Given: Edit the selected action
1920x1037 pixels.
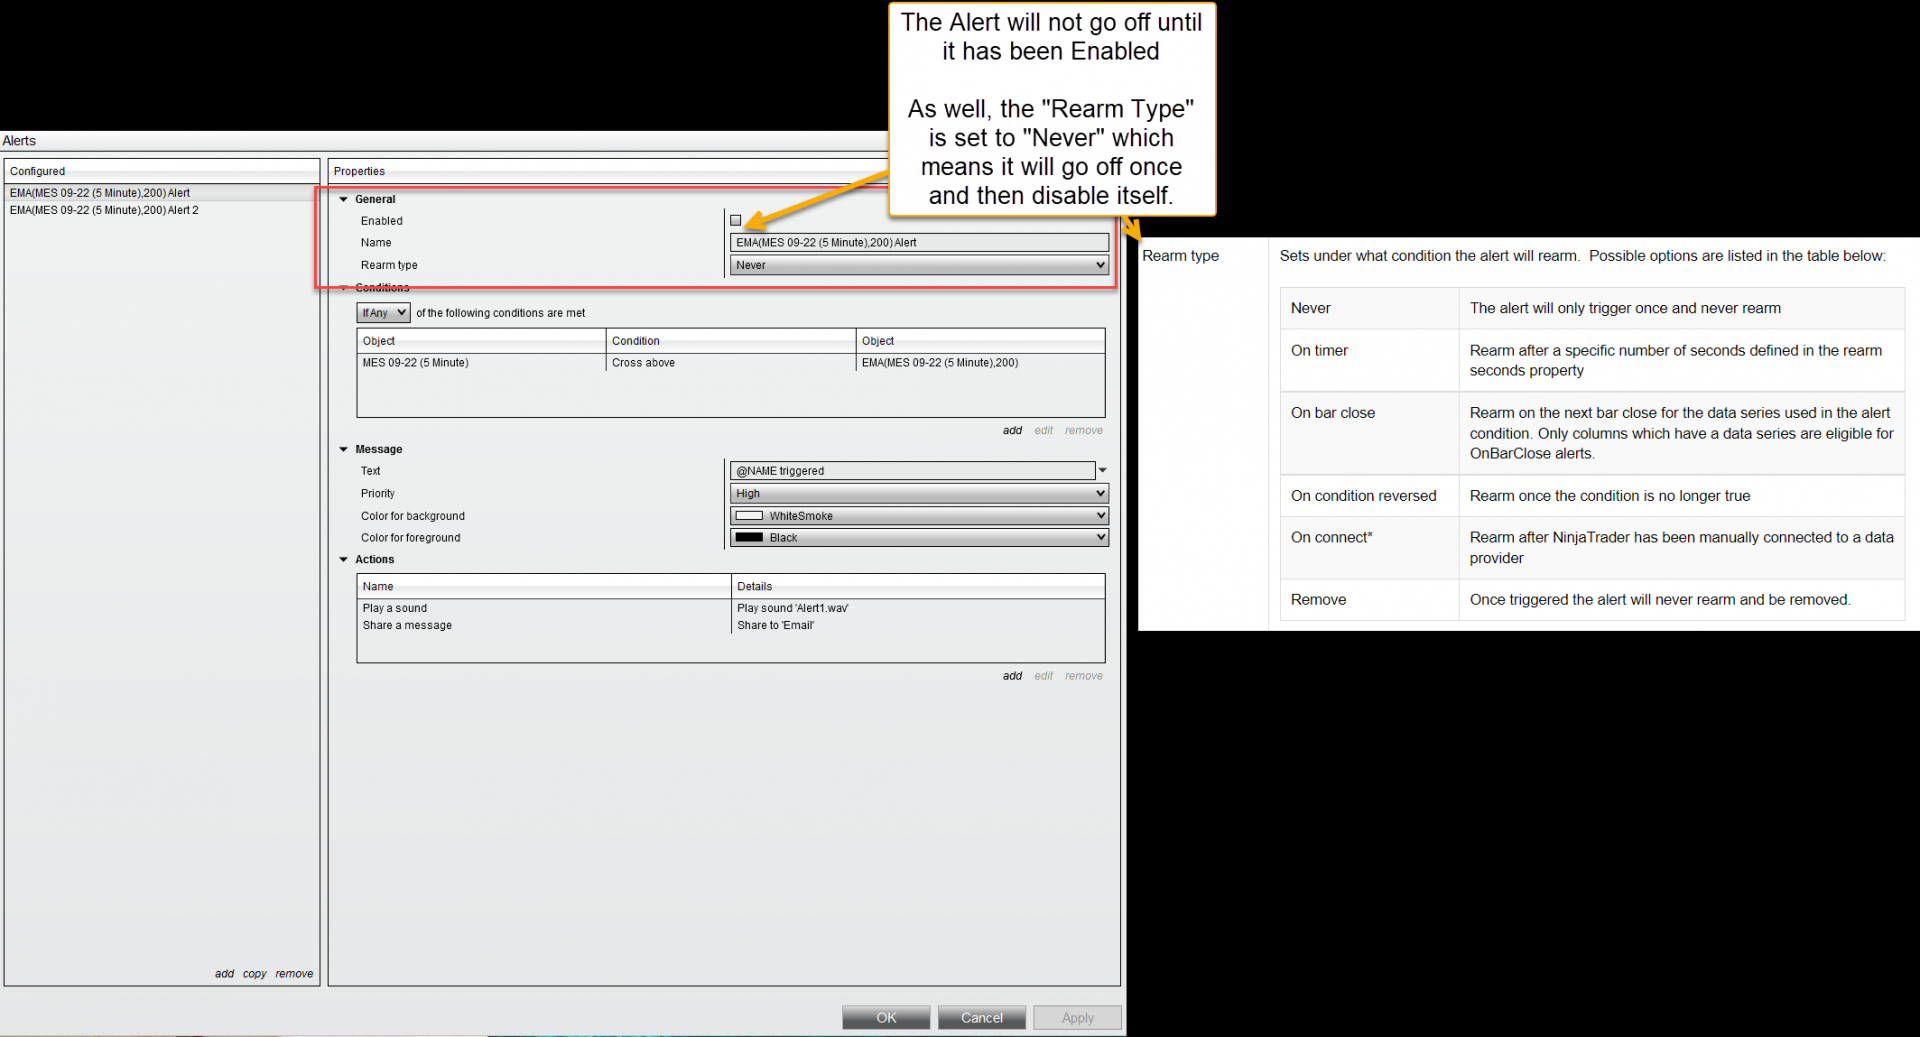Looking at the screenshot, I should [x=1043, y=676].
